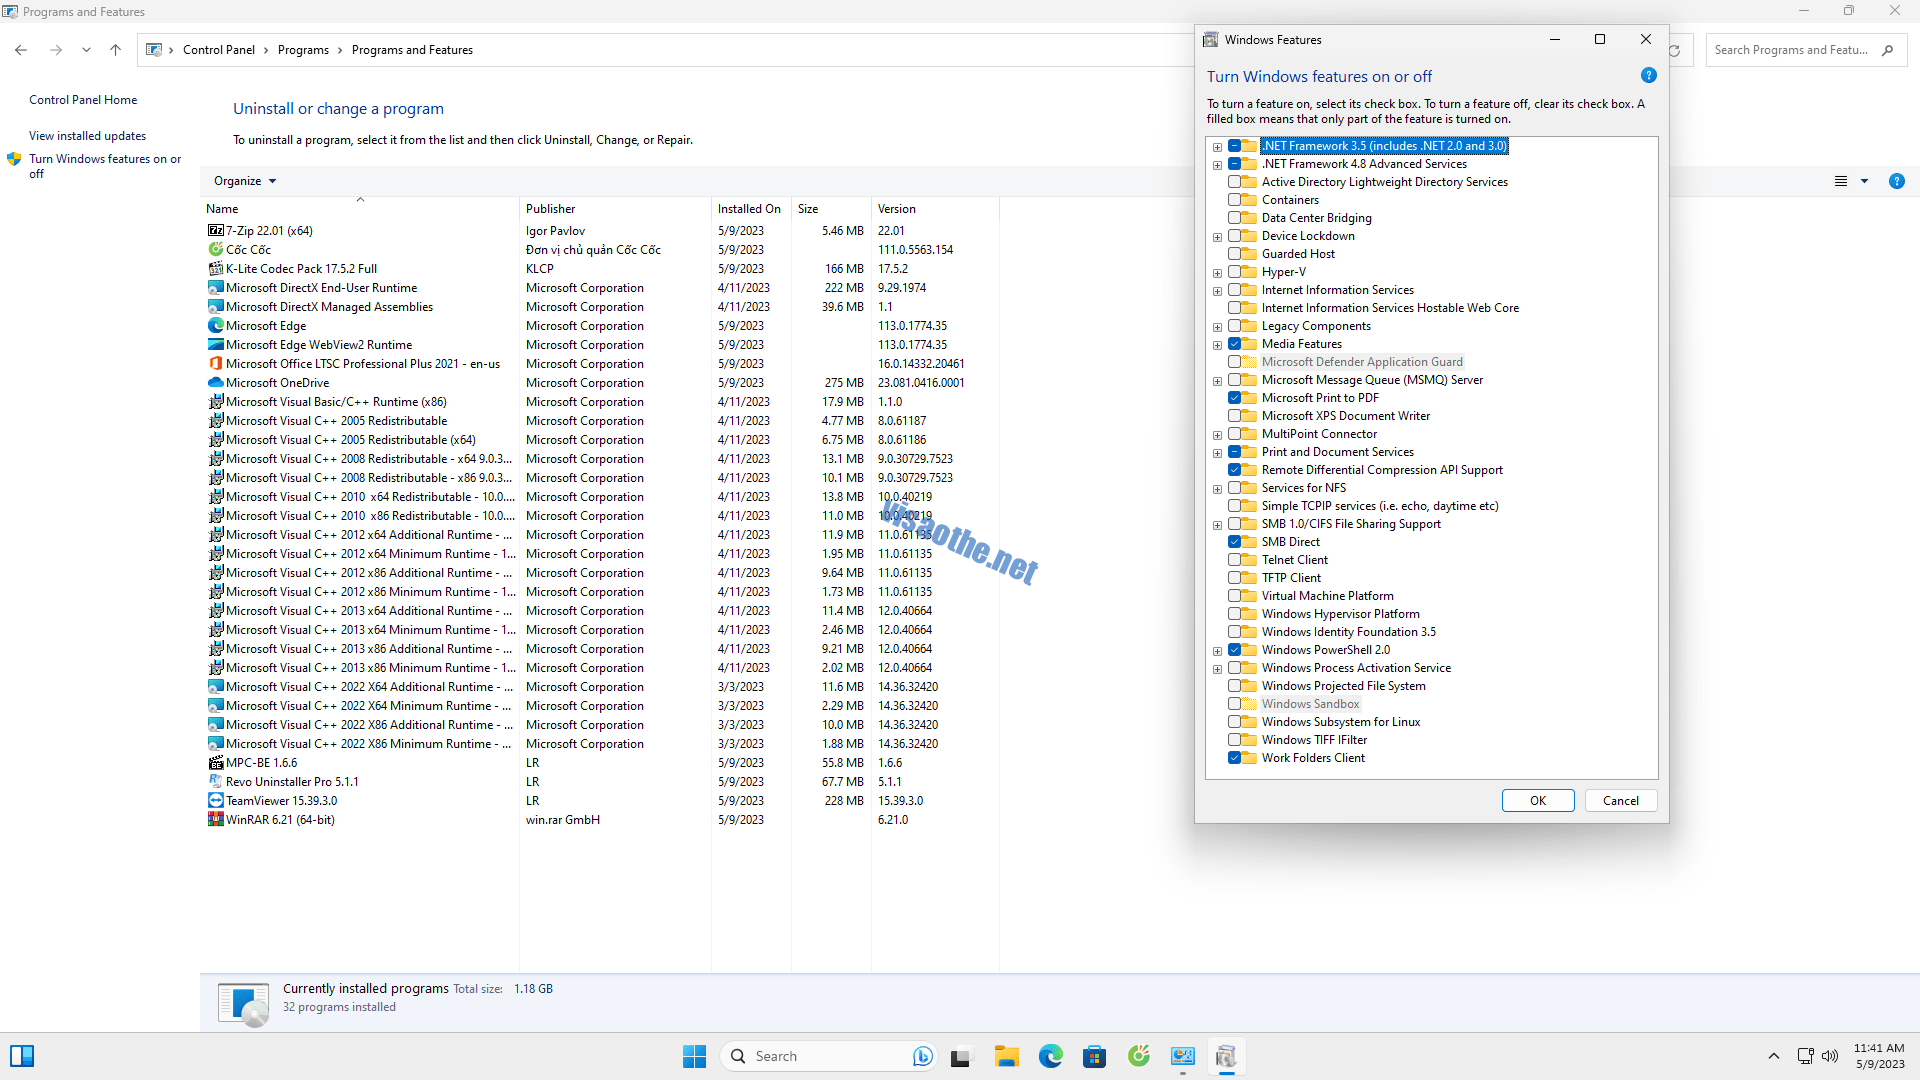Click the Microsoft Edge browser icon
Viewport: 1920px width, 1080px height.
1051,1055
